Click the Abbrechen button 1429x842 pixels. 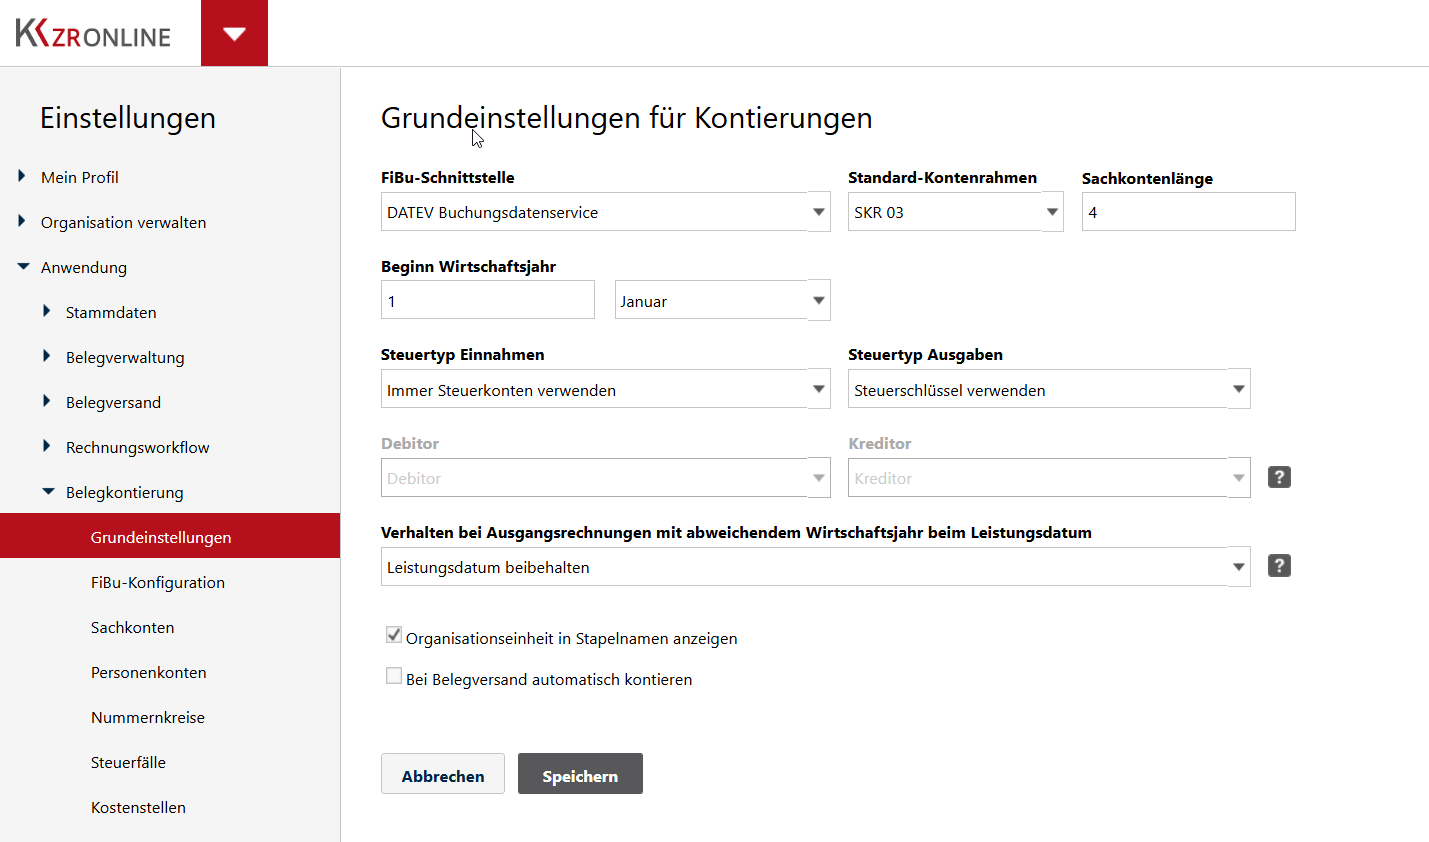pyautogui.click(x=443, y=774)
